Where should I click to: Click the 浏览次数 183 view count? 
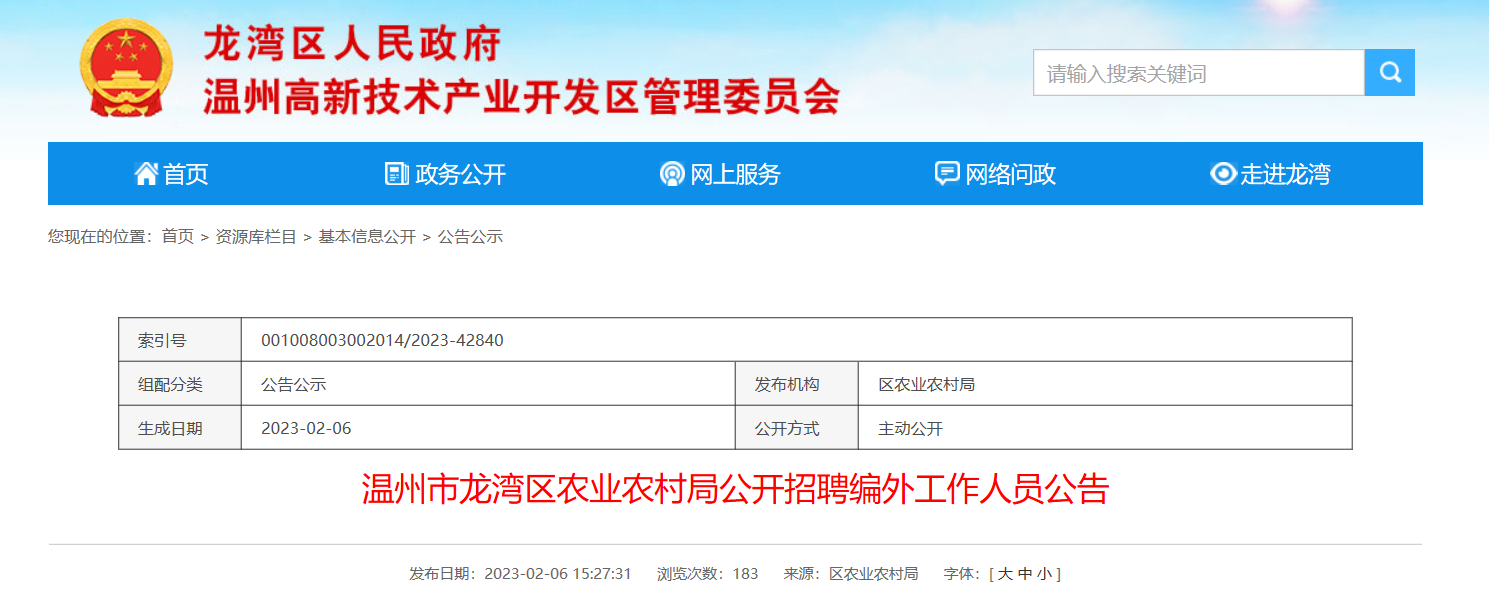coord(708,574)
